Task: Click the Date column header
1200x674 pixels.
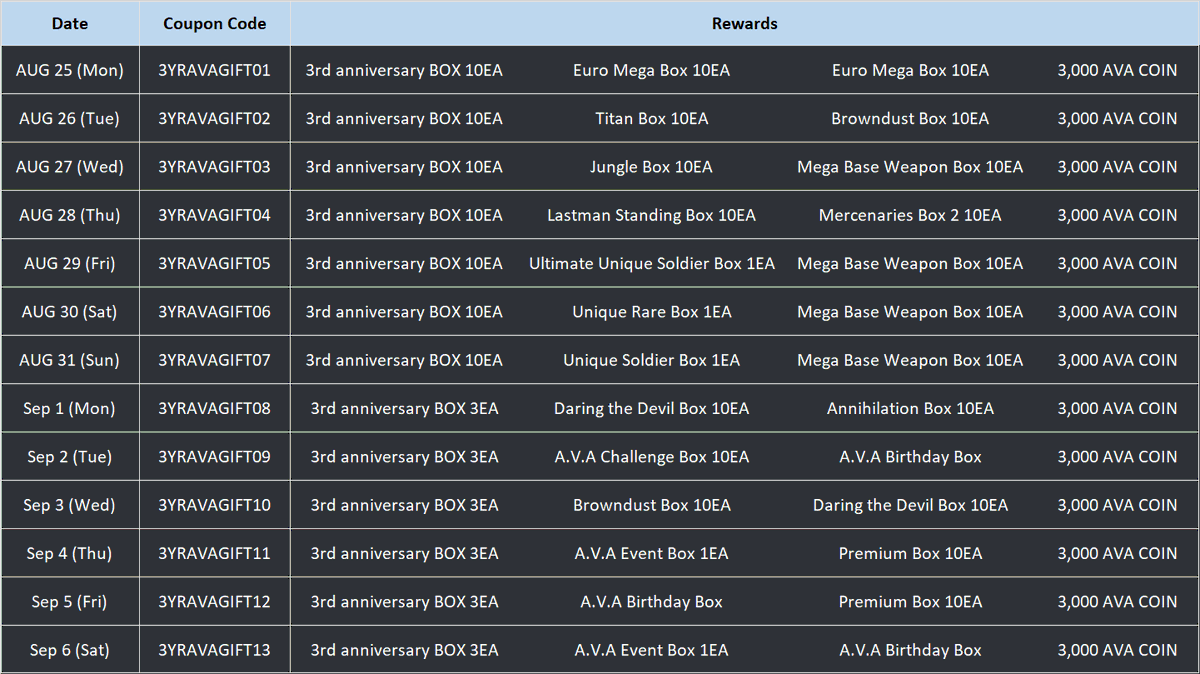Action: coord(69,23)
